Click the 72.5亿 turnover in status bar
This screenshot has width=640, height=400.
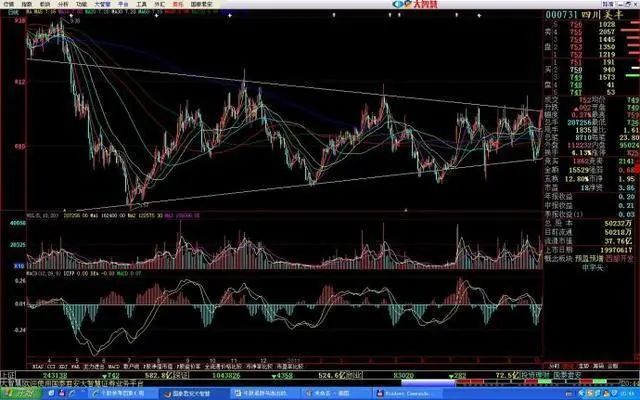[x=507, y=375]
